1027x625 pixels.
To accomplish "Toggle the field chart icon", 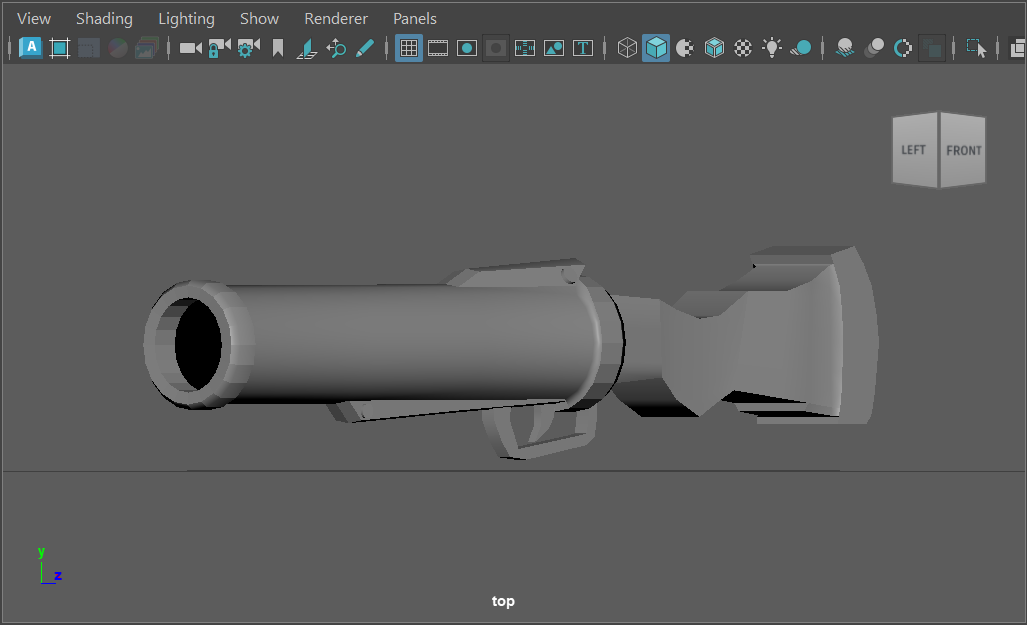I will (525, 48).
